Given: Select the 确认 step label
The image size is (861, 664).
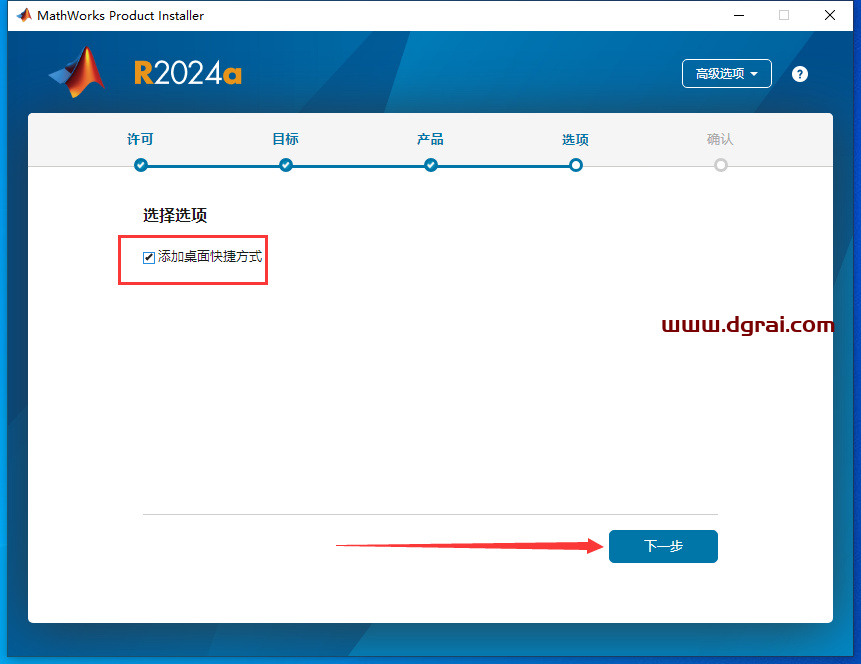Looking at the screenshot, I should (x=720, y=139).
